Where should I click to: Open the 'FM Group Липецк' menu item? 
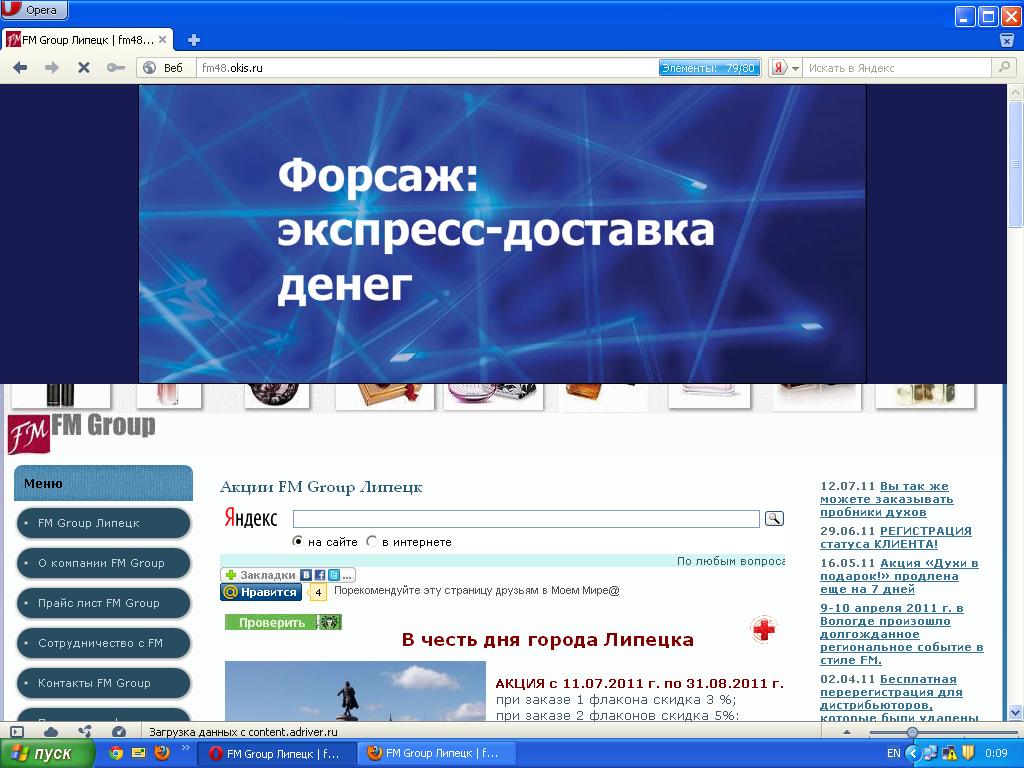(103, 523)
